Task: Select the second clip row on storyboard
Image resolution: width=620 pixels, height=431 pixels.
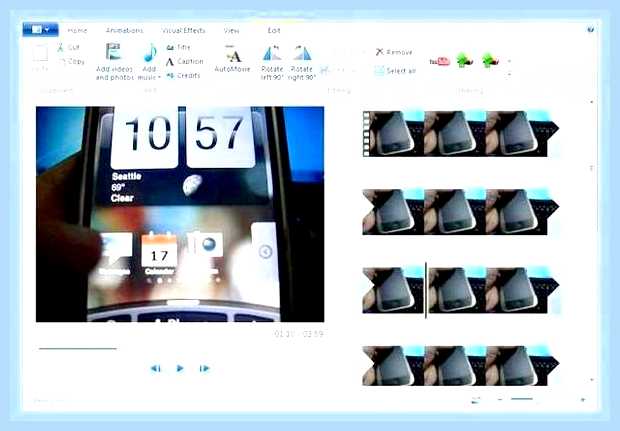Action: pos(461,212)
